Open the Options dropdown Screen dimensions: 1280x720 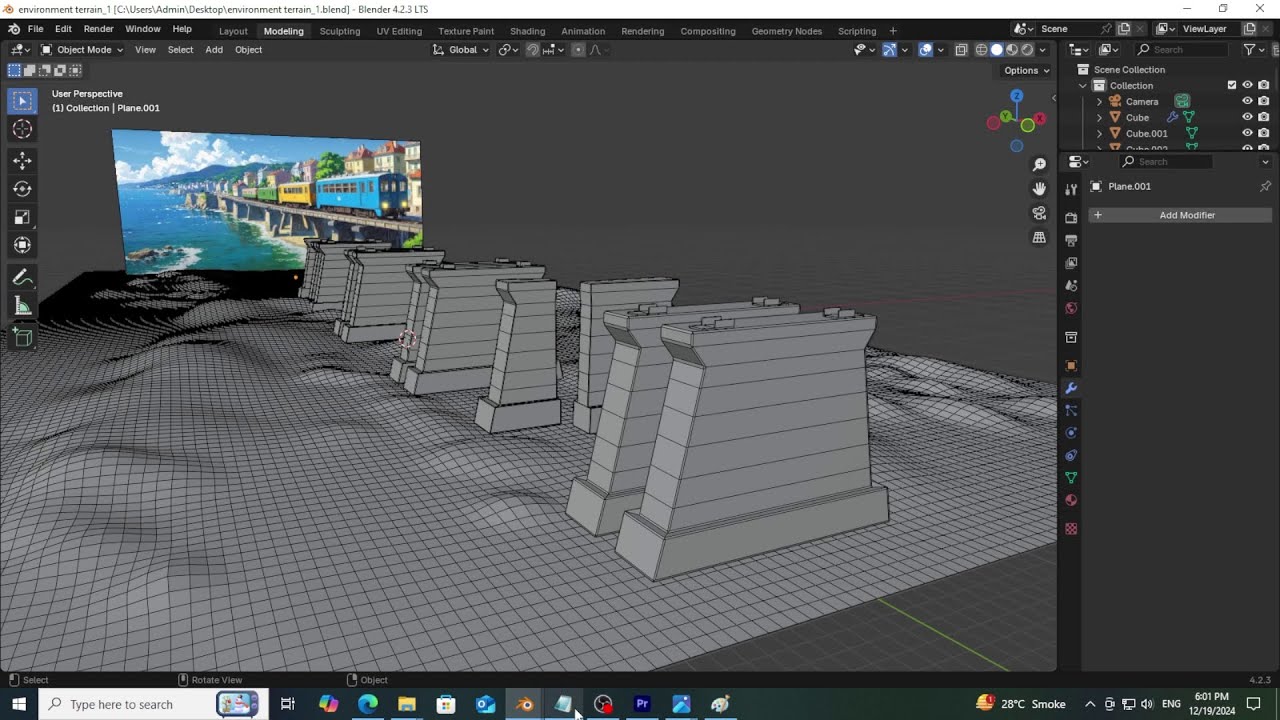(1027, 70)
